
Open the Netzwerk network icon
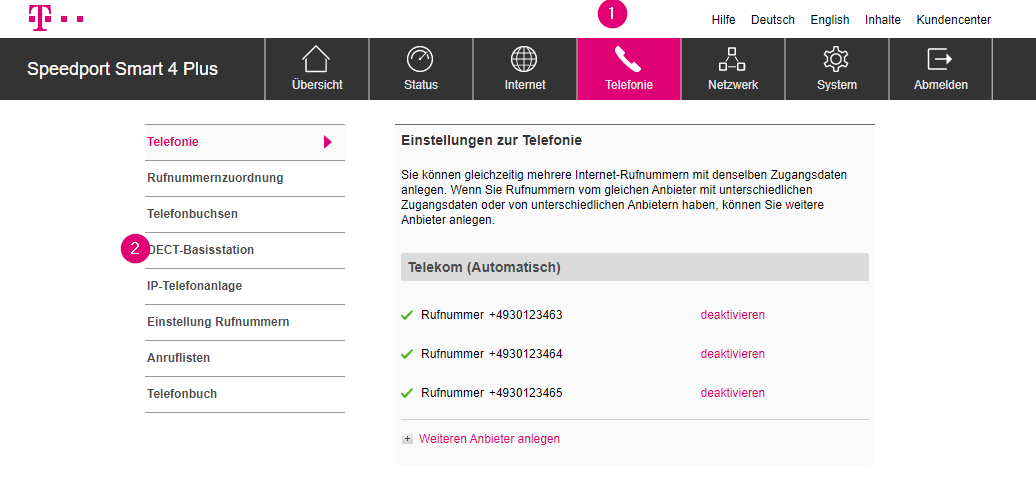click(732, 60)
